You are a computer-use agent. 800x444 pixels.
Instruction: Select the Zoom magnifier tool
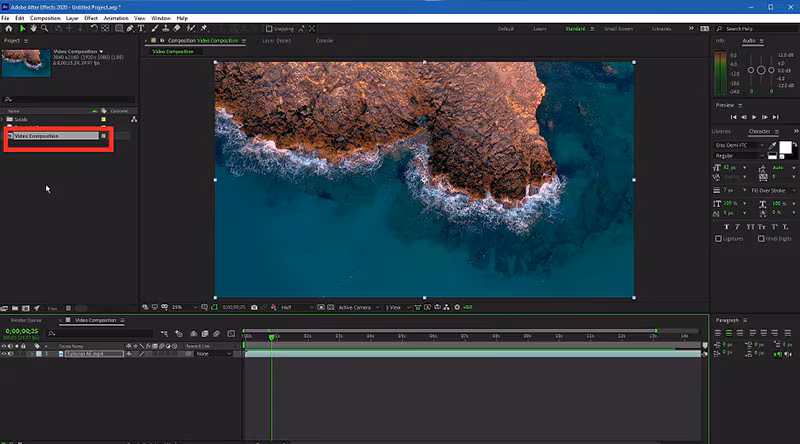pyautogui.click(x=46, y=29)
